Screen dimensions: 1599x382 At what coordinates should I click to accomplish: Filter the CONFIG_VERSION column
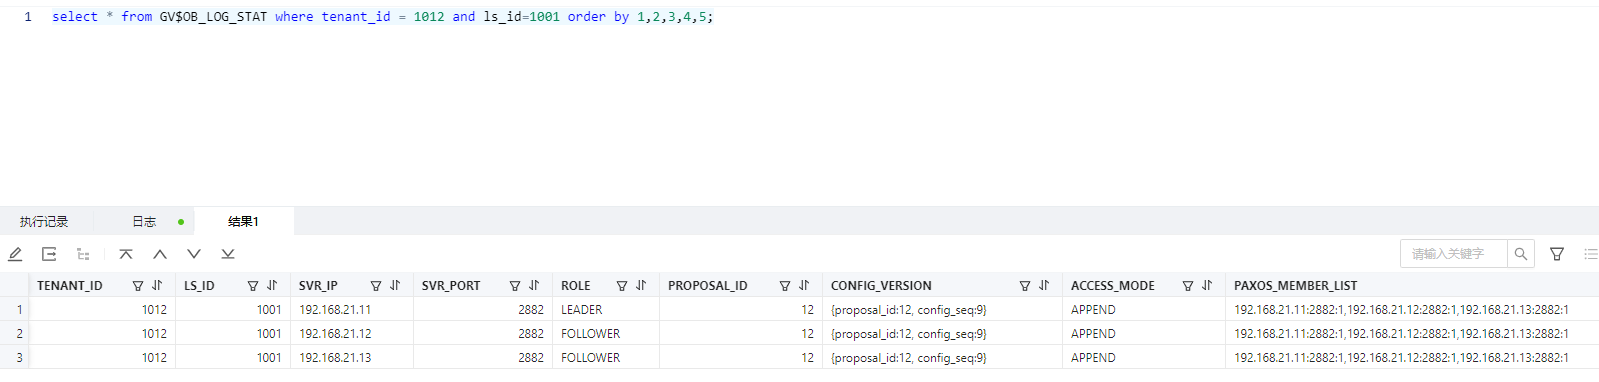pos(1025,286)
